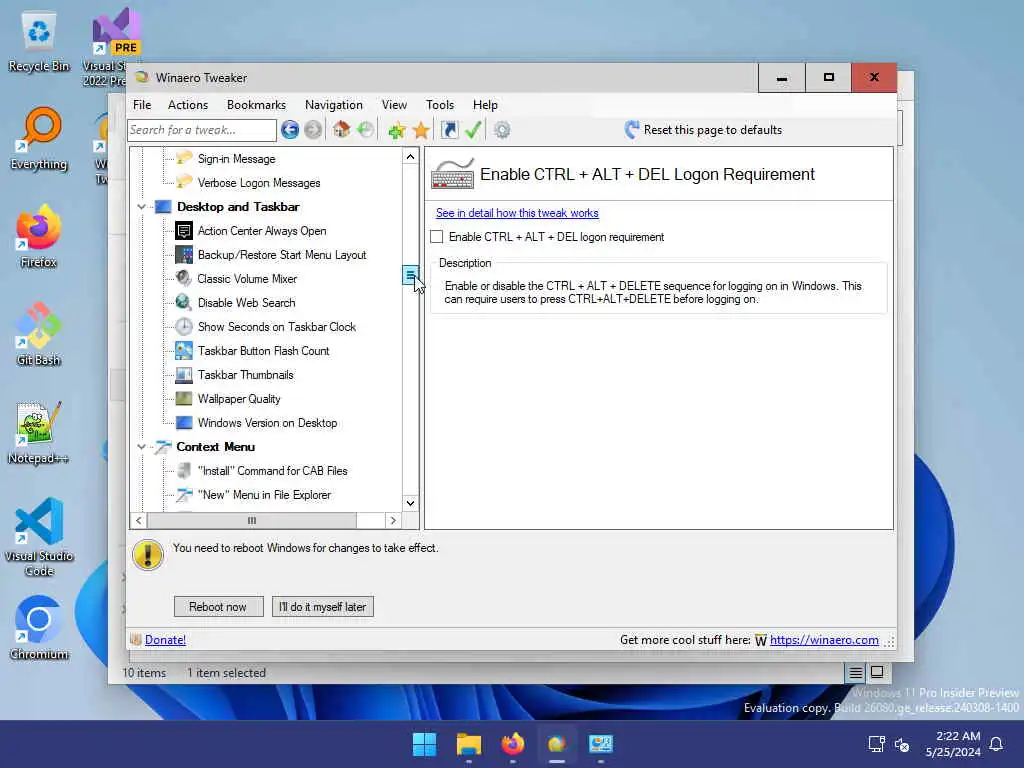This screenshot has width=1024, height=768.
Task: Collapse the Context Menu category
Action: pyautogui.click(x=141, y=447)
